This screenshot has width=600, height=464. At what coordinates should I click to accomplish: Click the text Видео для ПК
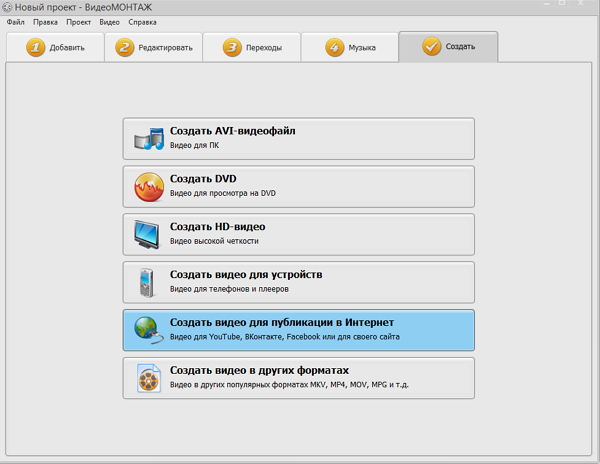click(194, 145)
